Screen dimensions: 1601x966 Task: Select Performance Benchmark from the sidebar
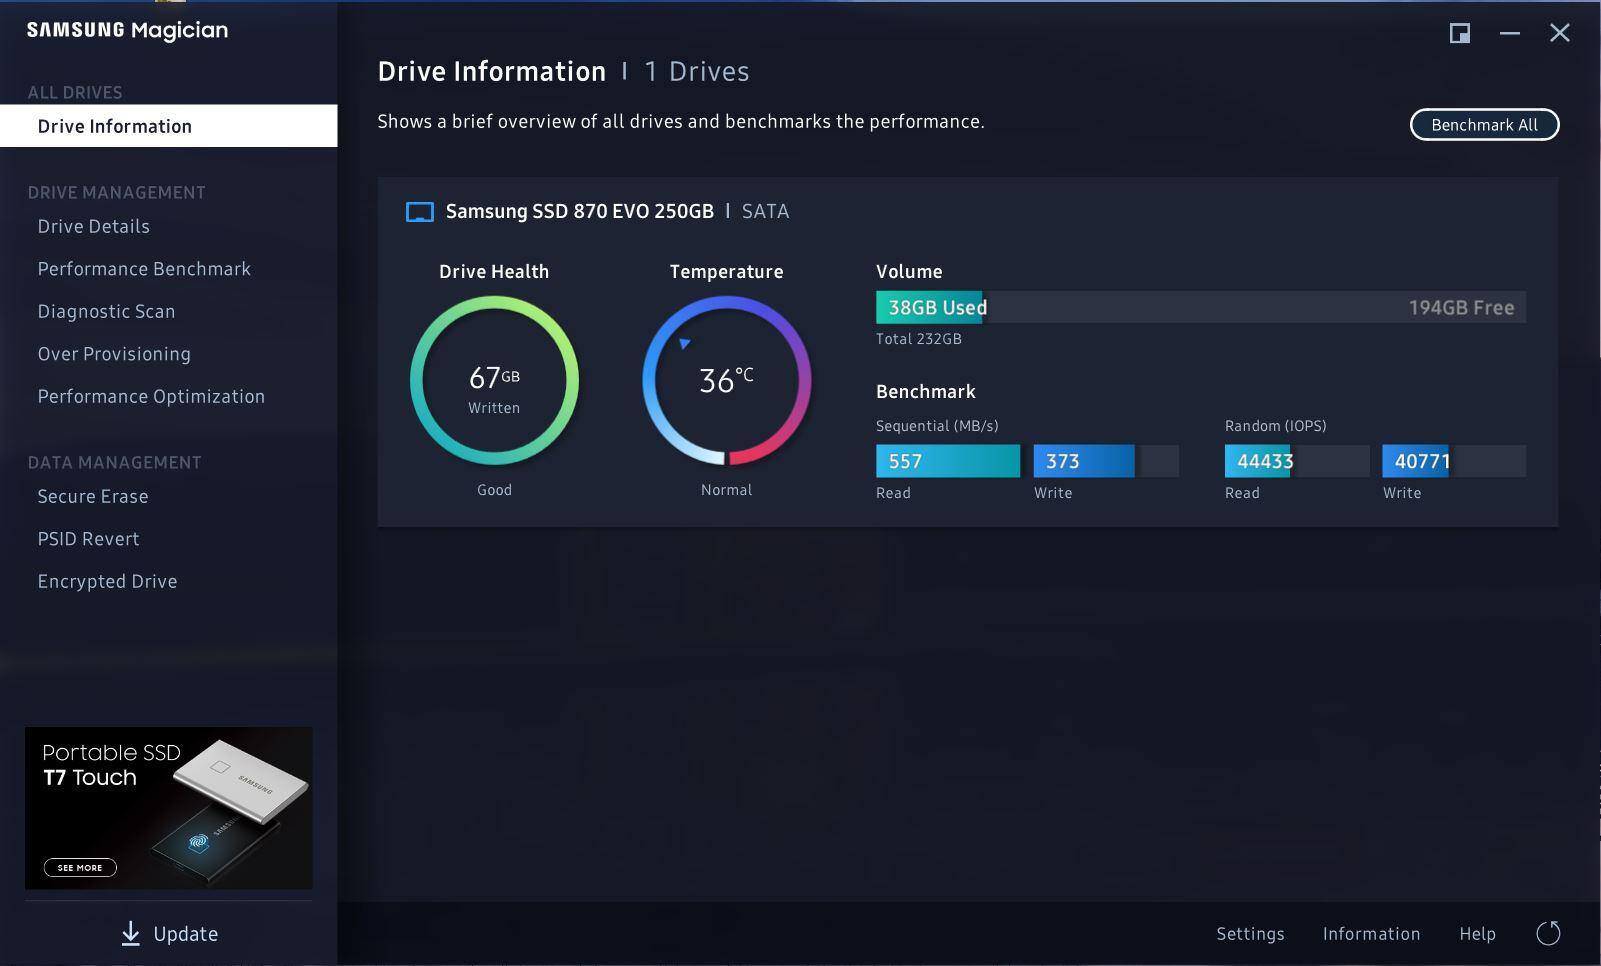[144, 269]
